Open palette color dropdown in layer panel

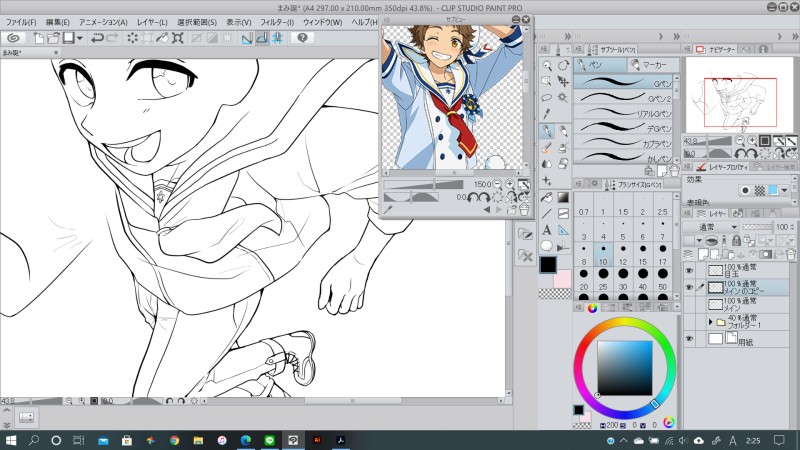click(699, 240)
